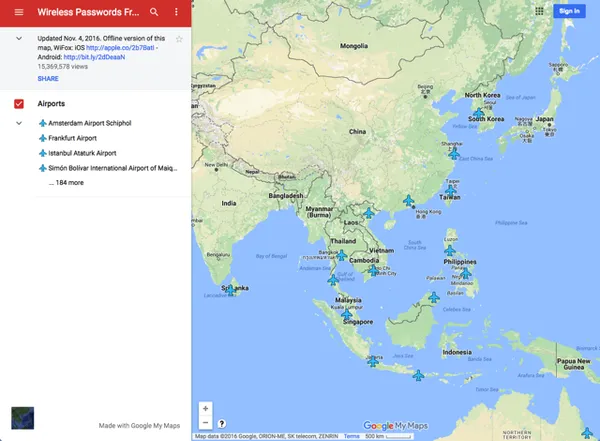Image resolution: width=600 pixels, height=441 pixels.
Task: Open the three-dot more options menu
Action: [176, 12]
